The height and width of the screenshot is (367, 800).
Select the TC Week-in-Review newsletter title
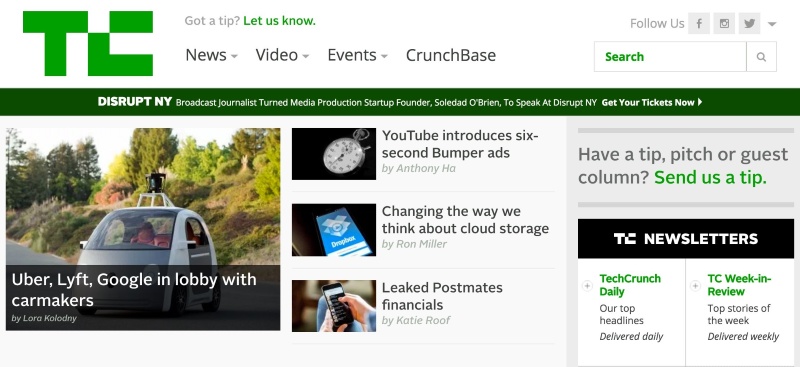[739, 285]
